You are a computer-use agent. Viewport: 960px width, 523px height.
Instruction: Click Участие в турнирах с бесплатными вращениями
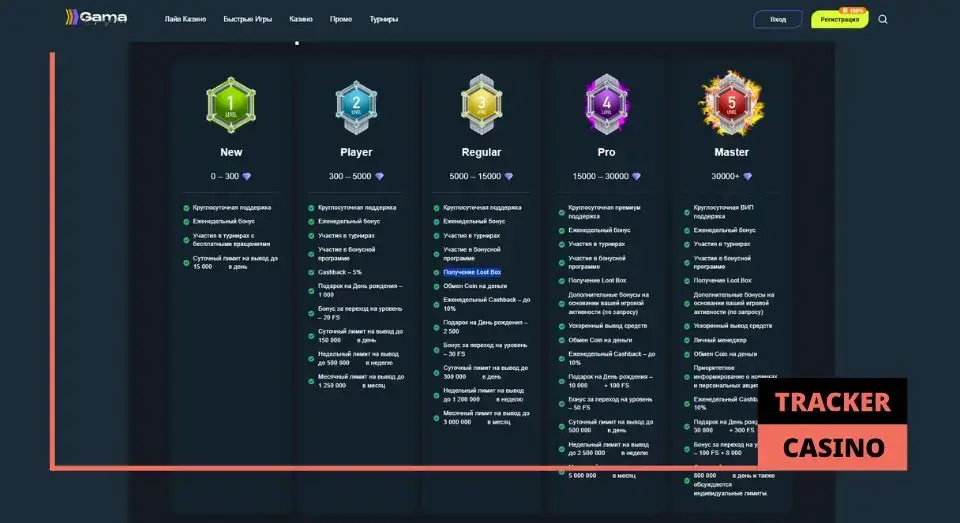(231, 240)
